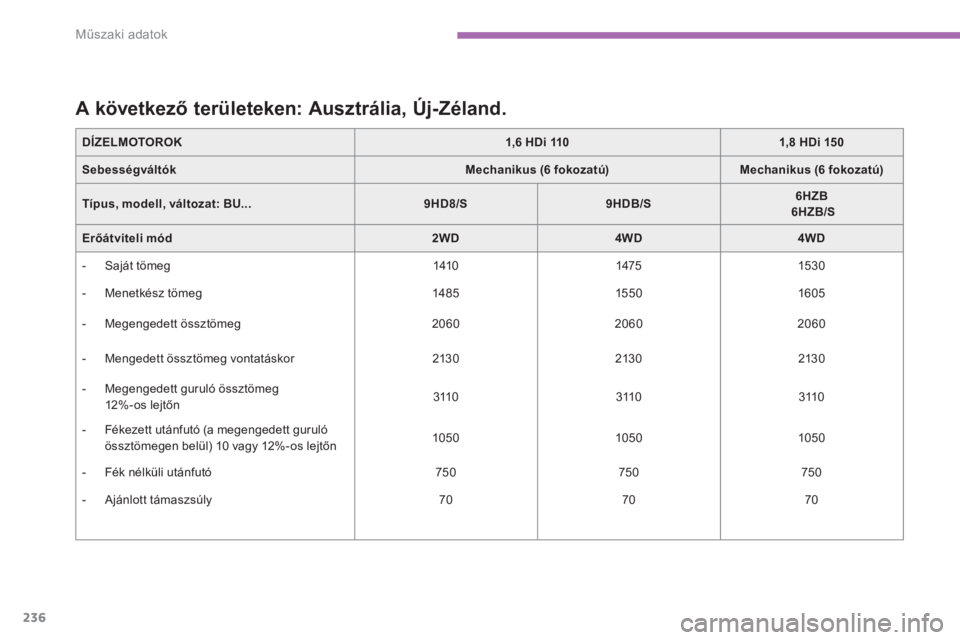
Task: Click the 'Műszaki adatok' header text
Action: (x=121, y=35)
